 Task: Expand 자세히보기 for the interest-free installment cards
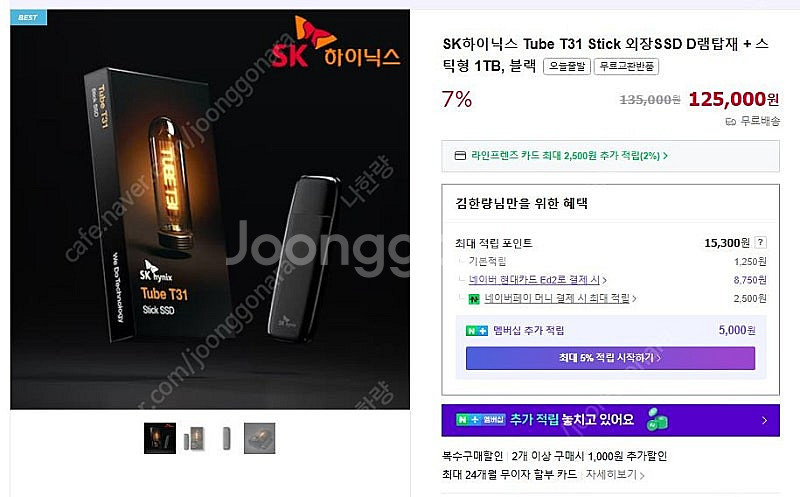coord(615,475)
